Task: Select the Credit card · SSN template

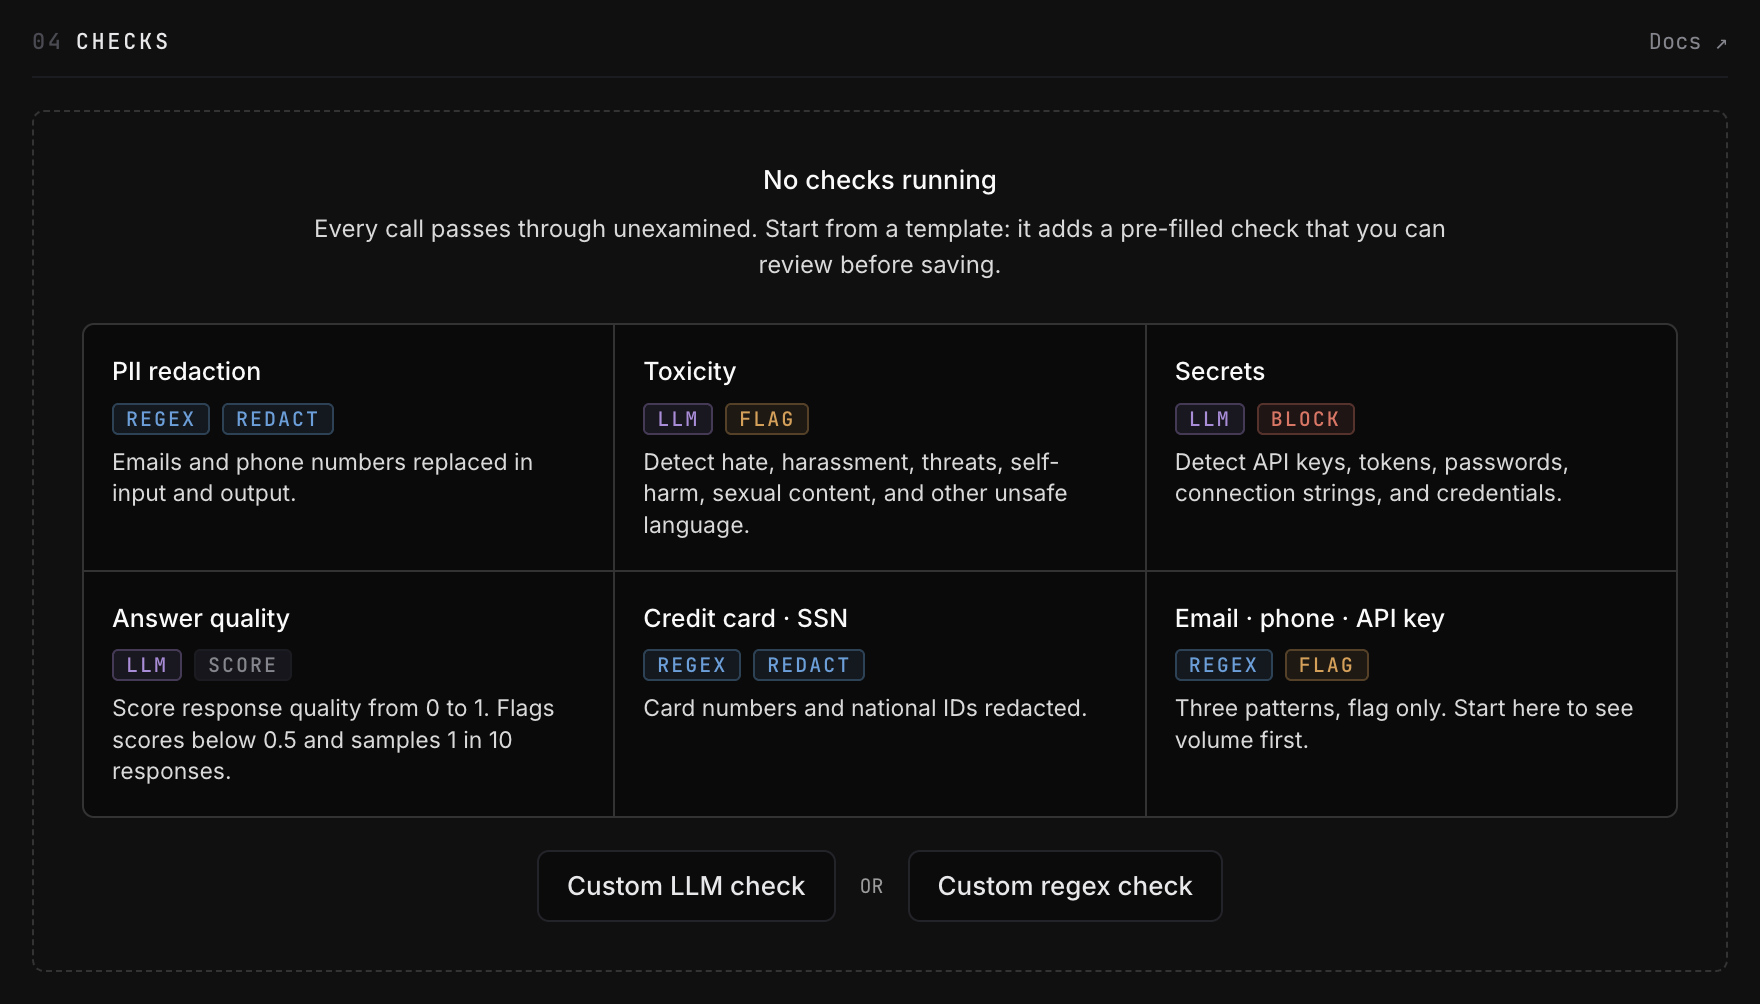Action: pos(880,694)
